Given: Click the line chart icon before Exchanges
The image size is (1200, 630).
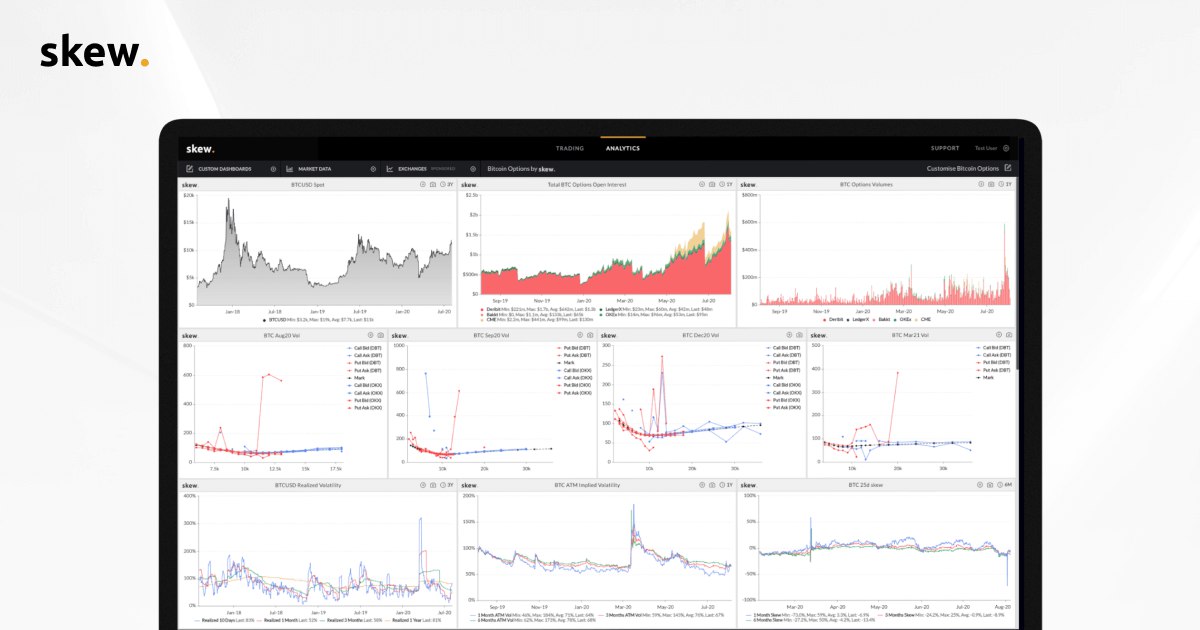Looking at the screenshot, I should point(390,169).
